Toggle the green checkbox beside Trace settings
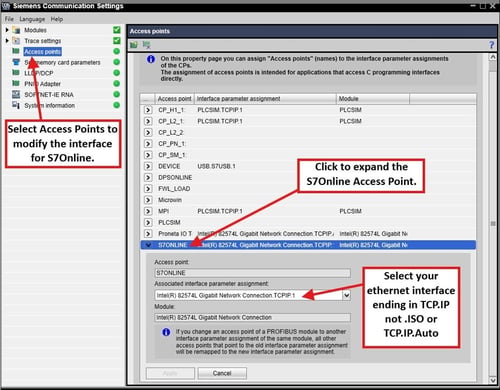This screenshot has height=390, width=500. pyautogui.click(x=117, y=41)
